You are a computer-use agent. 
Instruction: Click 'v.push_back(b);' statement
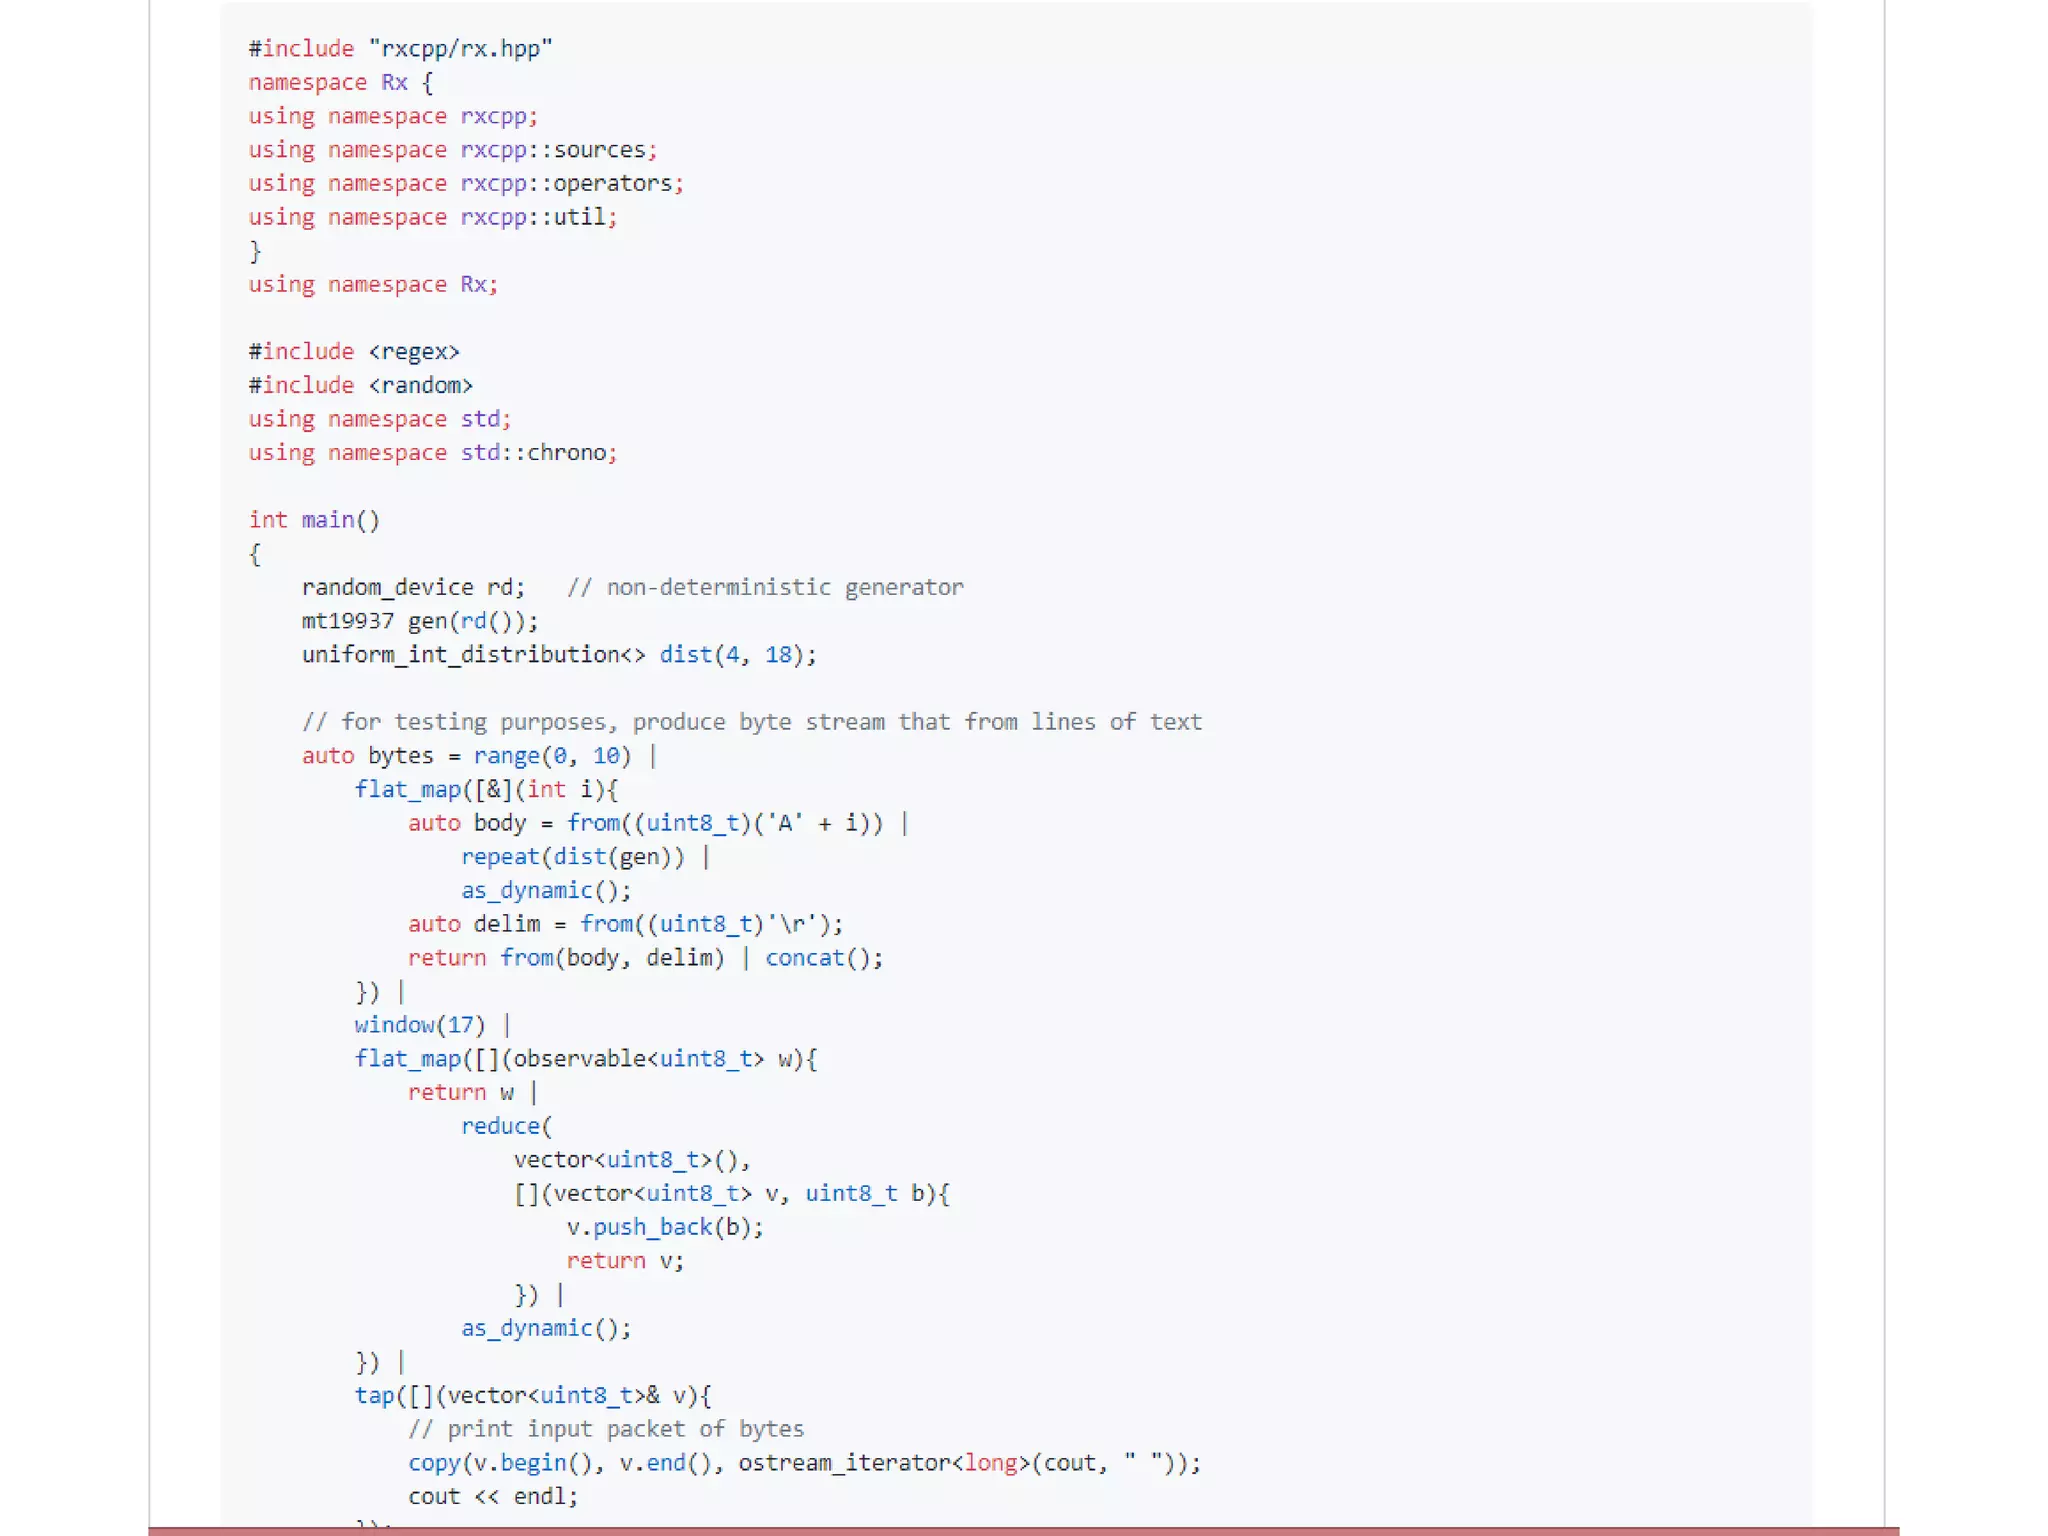tap(664, 1227)
